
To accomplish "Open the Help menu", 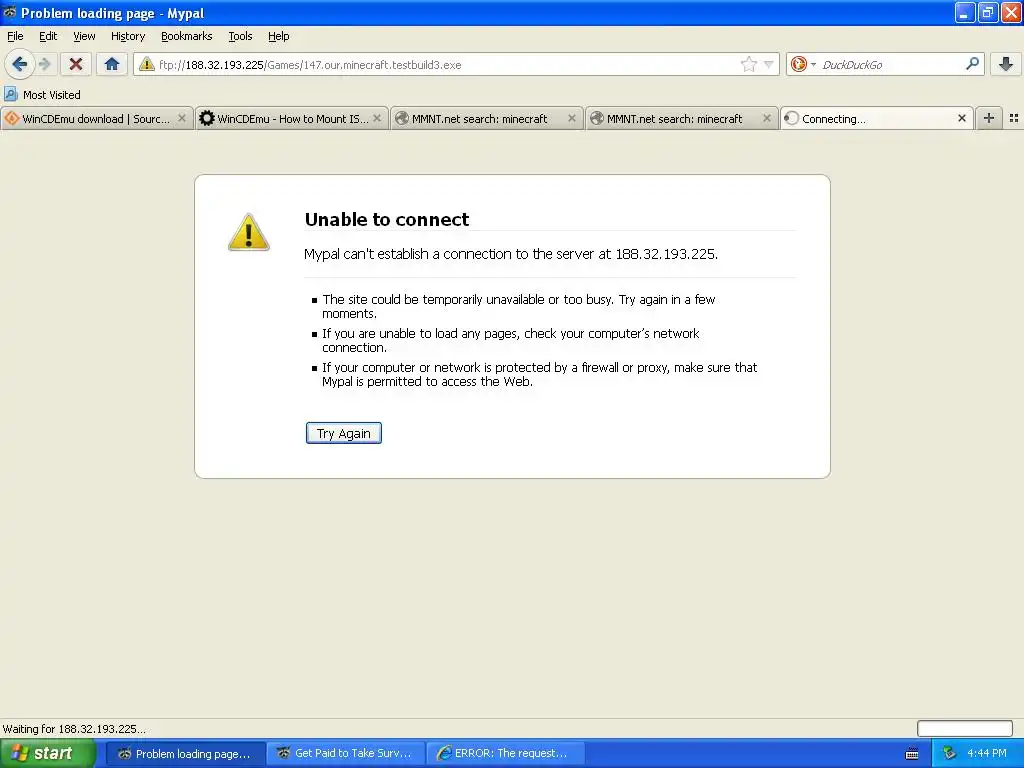I will coord(278,36).
